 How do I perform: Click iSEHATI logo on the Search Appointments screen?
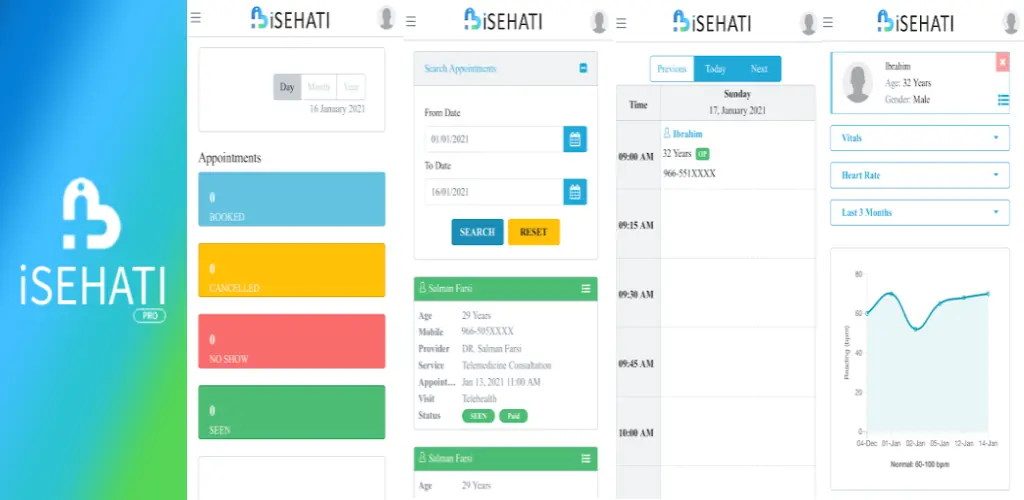click(x=503, y=19)
